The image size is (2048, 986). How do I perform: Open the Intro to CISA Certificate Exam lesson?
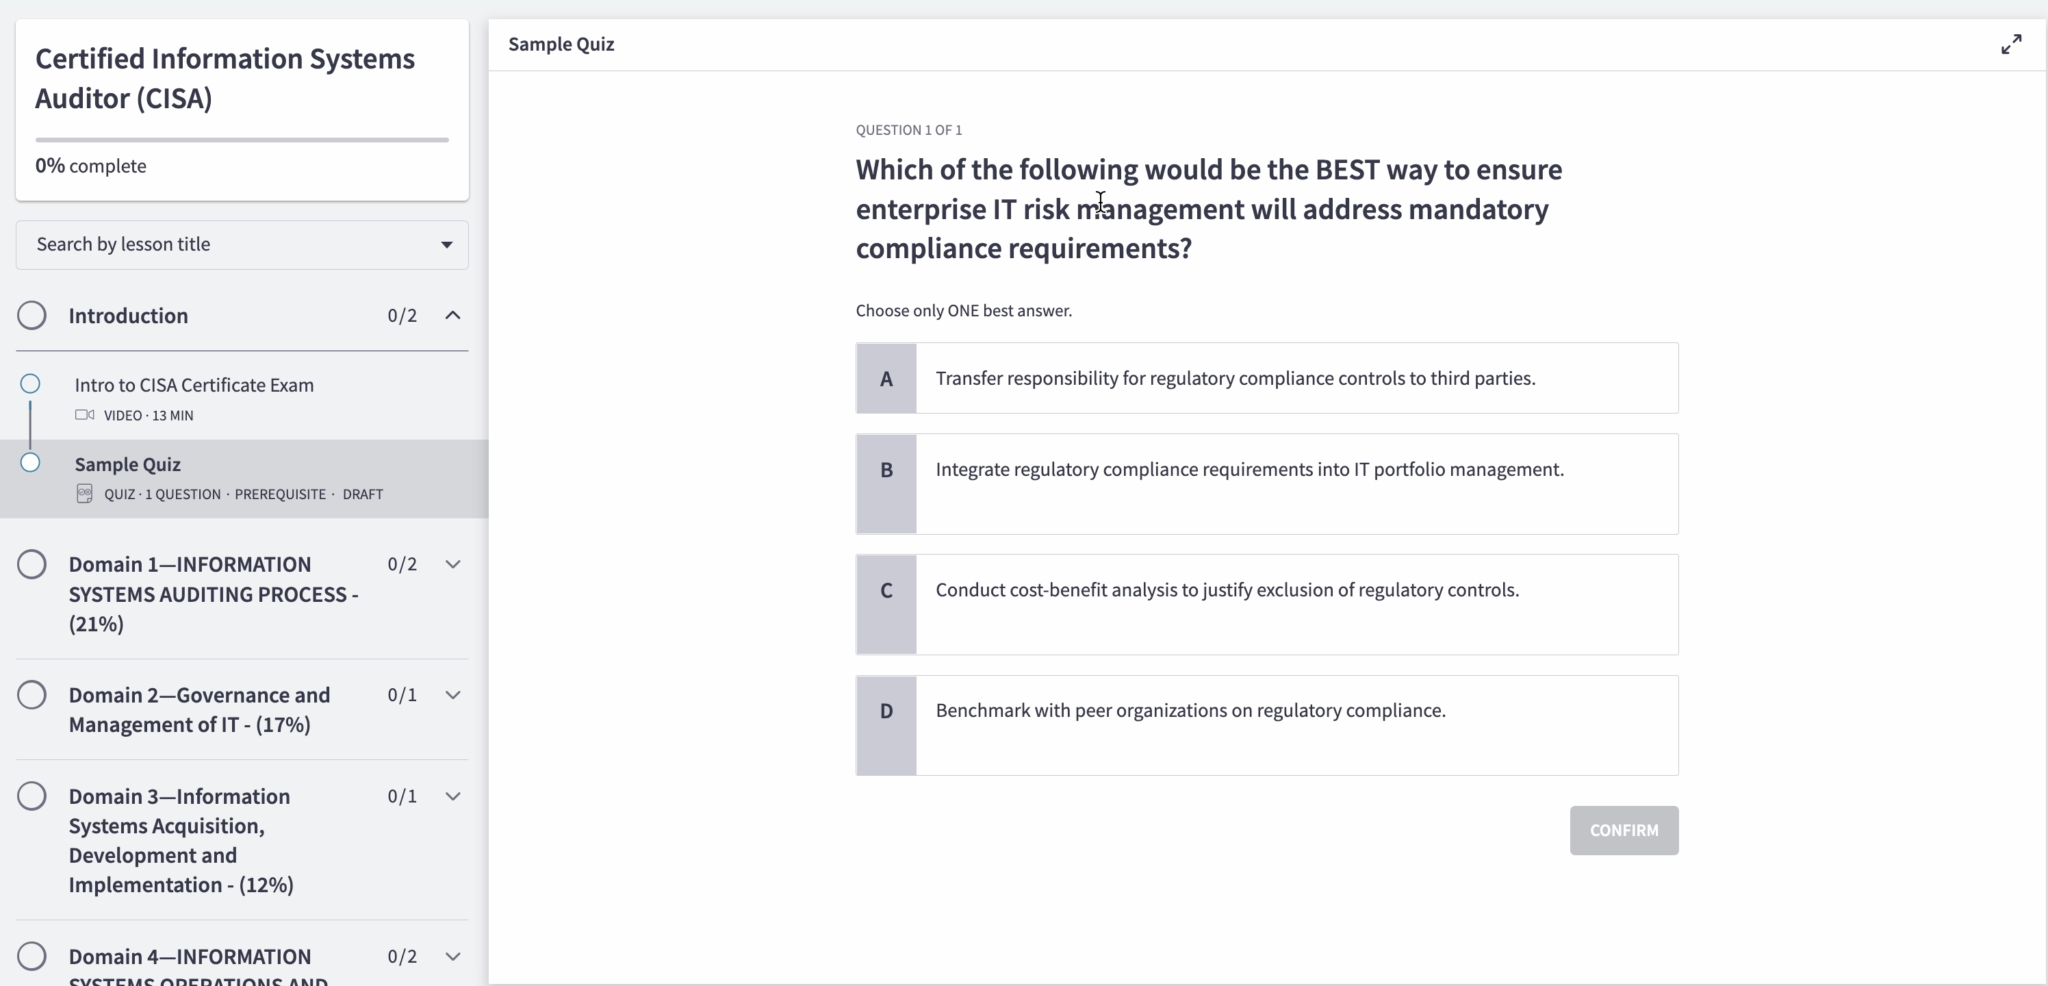pyautogui.click(x=195, y=384)
